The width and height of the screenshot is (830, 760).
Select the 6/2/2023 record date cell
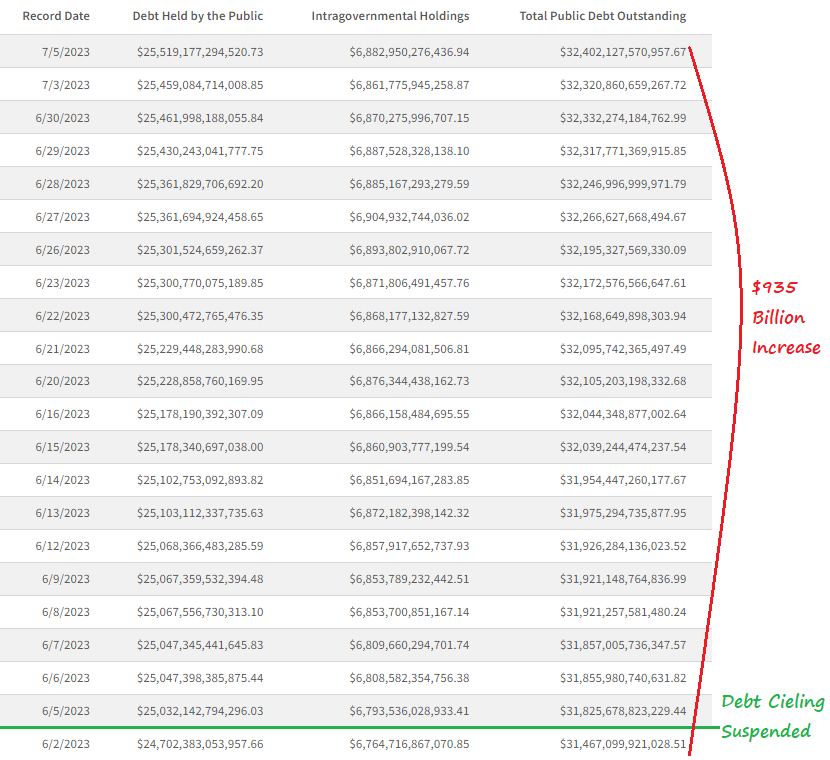pos(66,744)
